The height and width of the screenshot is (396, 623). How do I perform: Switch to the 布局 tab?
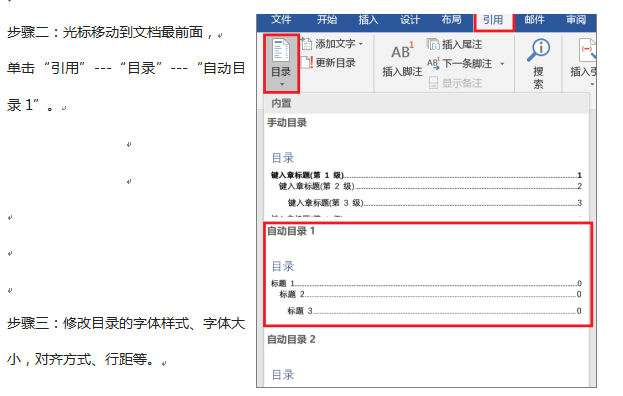coord(451,19)
